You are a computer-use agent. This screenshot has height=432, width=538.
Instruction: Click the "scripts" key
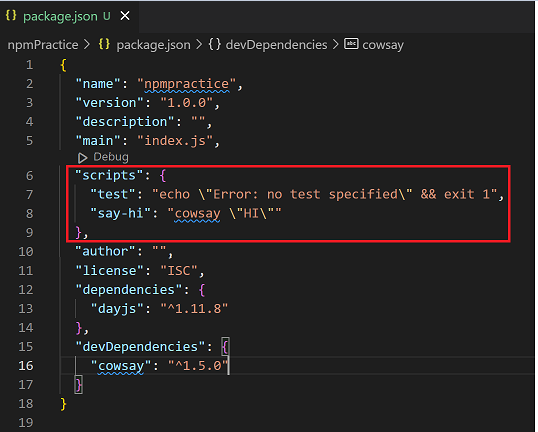pyautogui.click(x=109, y=175)
